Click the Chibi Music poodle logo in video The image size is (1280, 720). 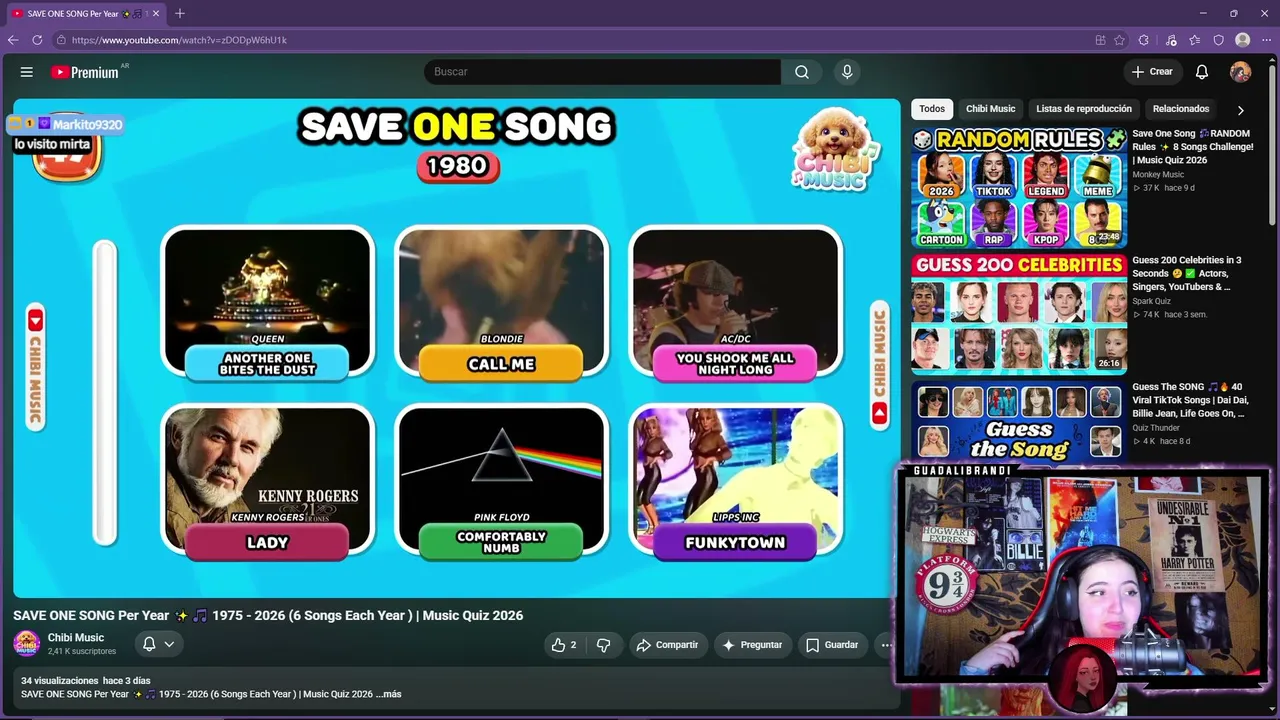(836, 149)
